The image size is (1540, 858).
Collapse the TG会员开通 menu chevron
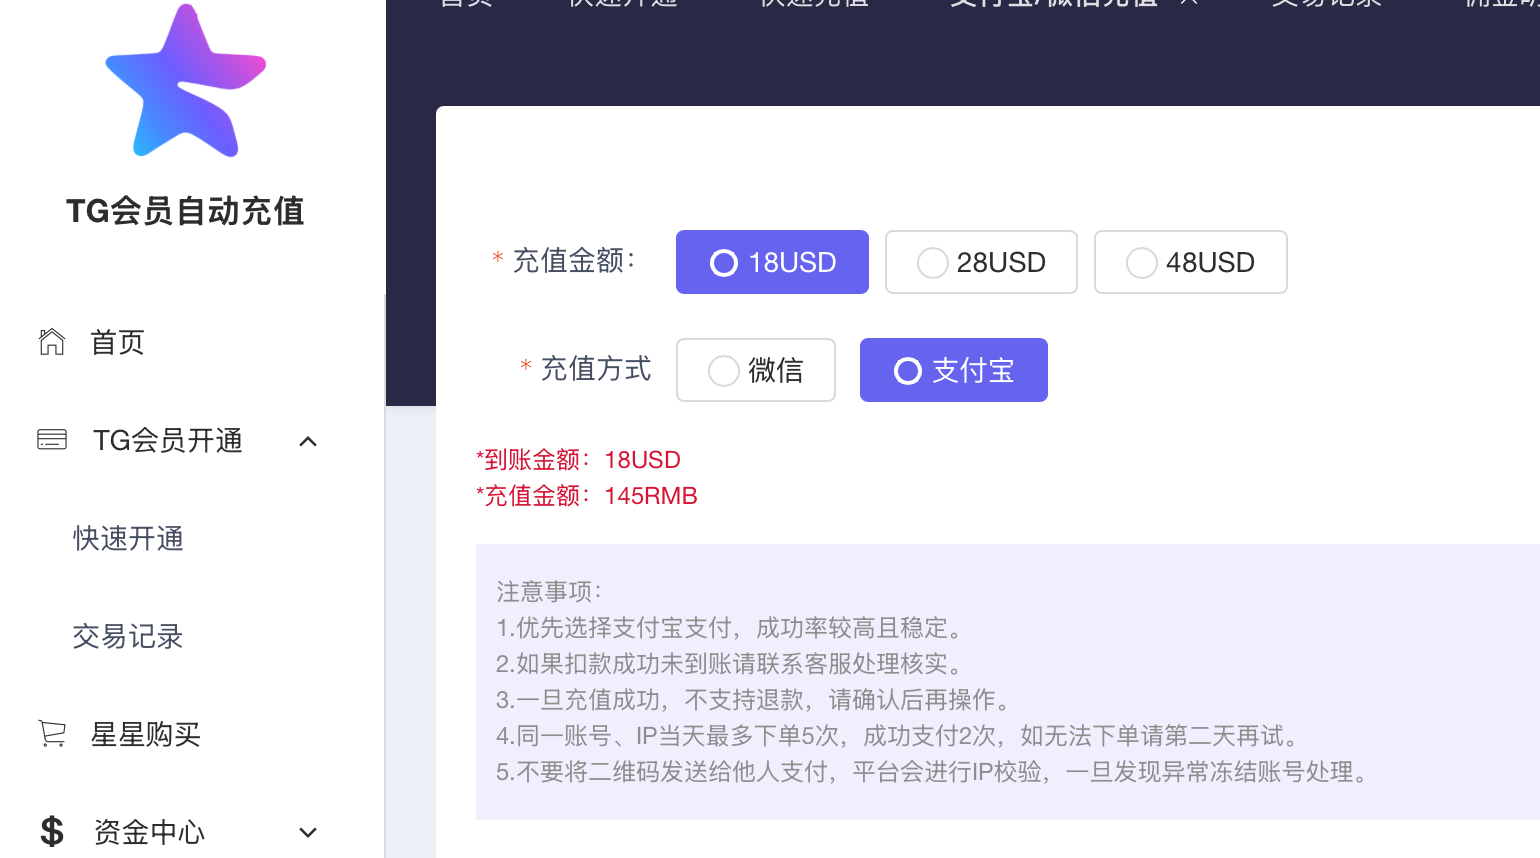coord(308,441)
